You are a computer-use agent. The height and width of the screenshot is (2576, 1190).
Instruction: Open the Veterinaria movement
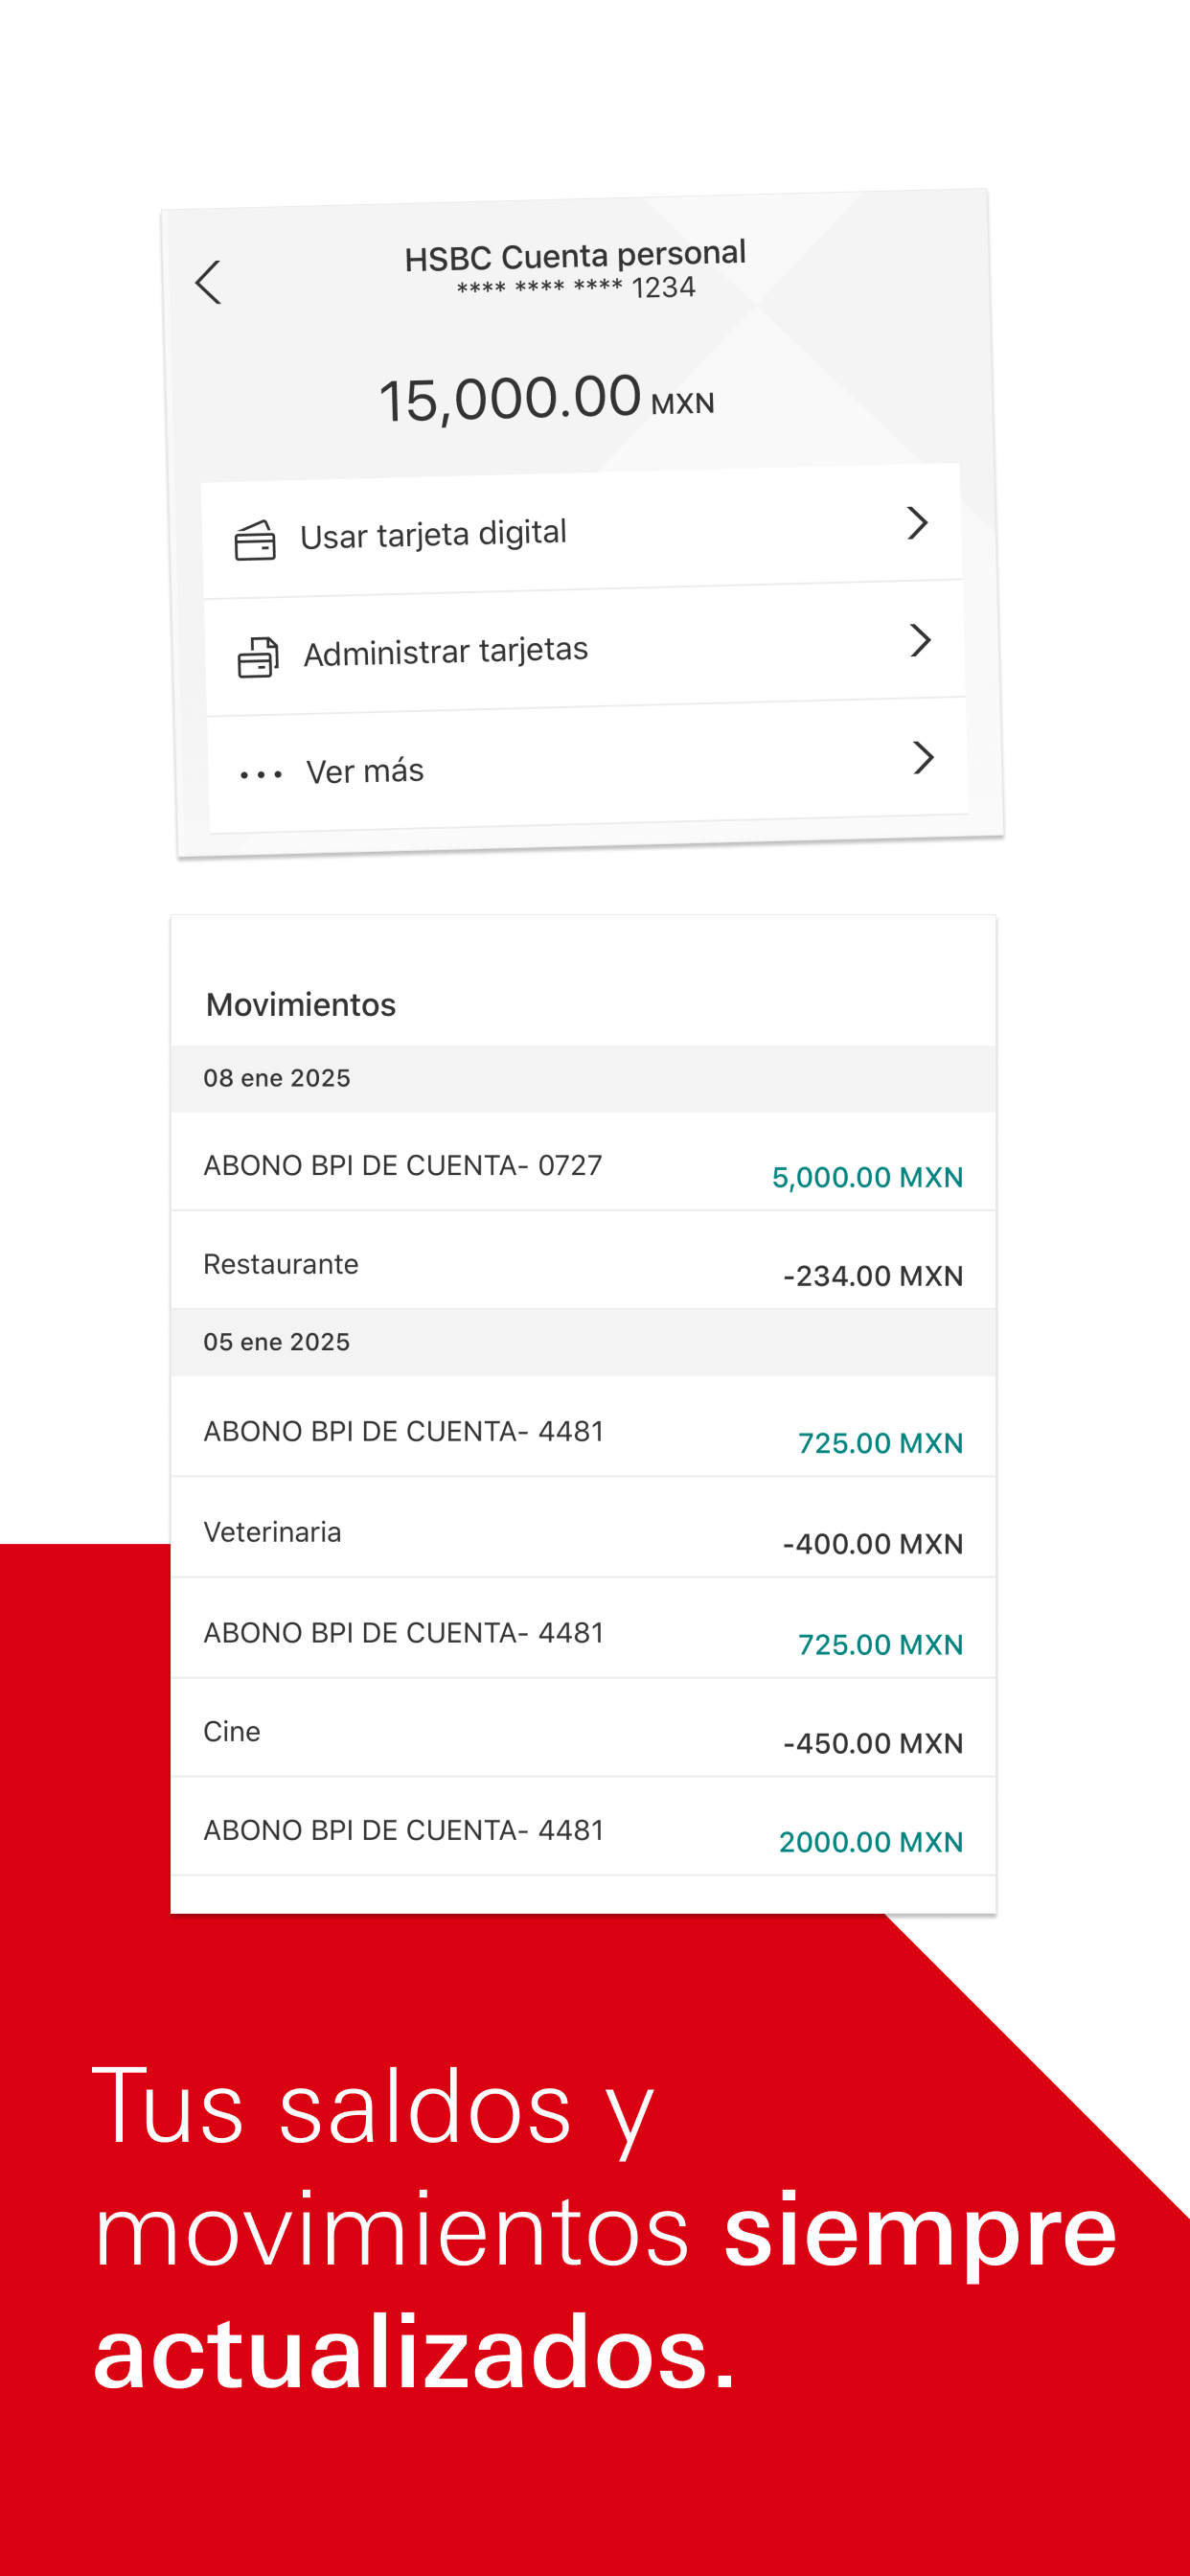click(x=583, y=1528)
